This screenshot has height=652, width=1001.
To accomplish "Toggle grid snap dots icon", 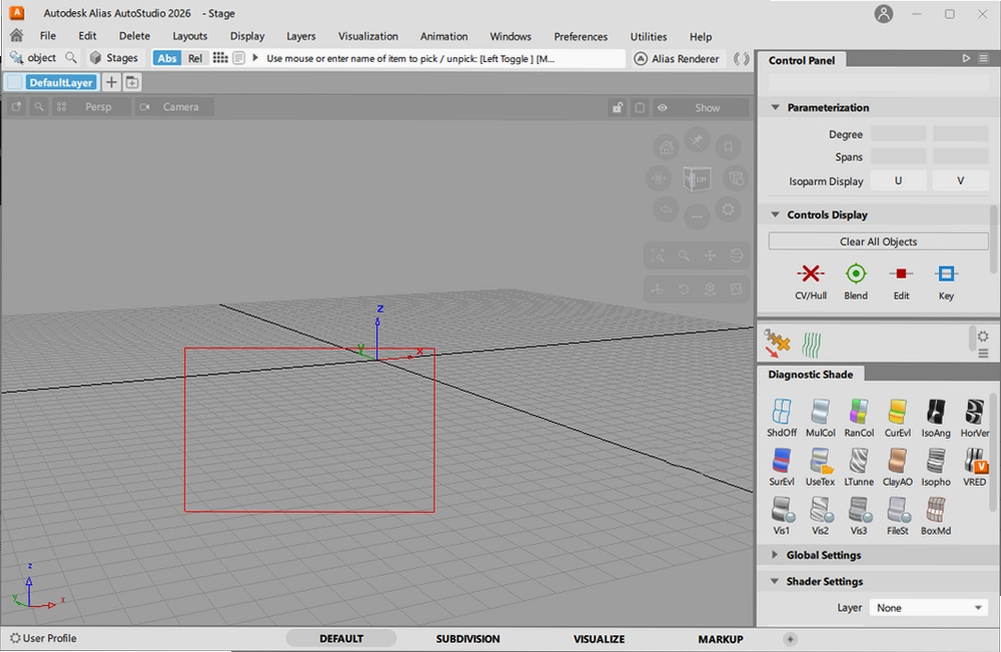I will (x=220, y=58).
